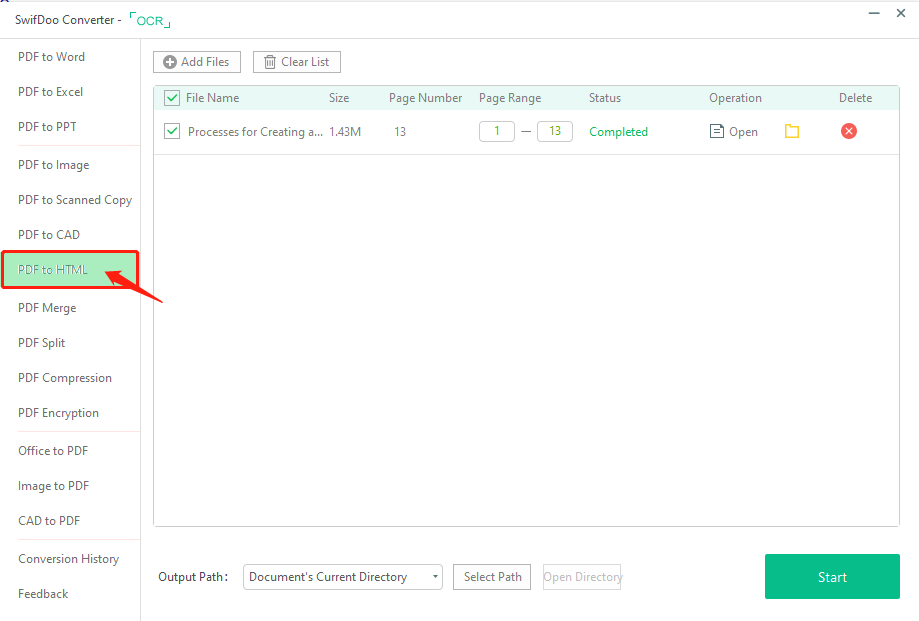Start the conversion

tap(832, 576)
